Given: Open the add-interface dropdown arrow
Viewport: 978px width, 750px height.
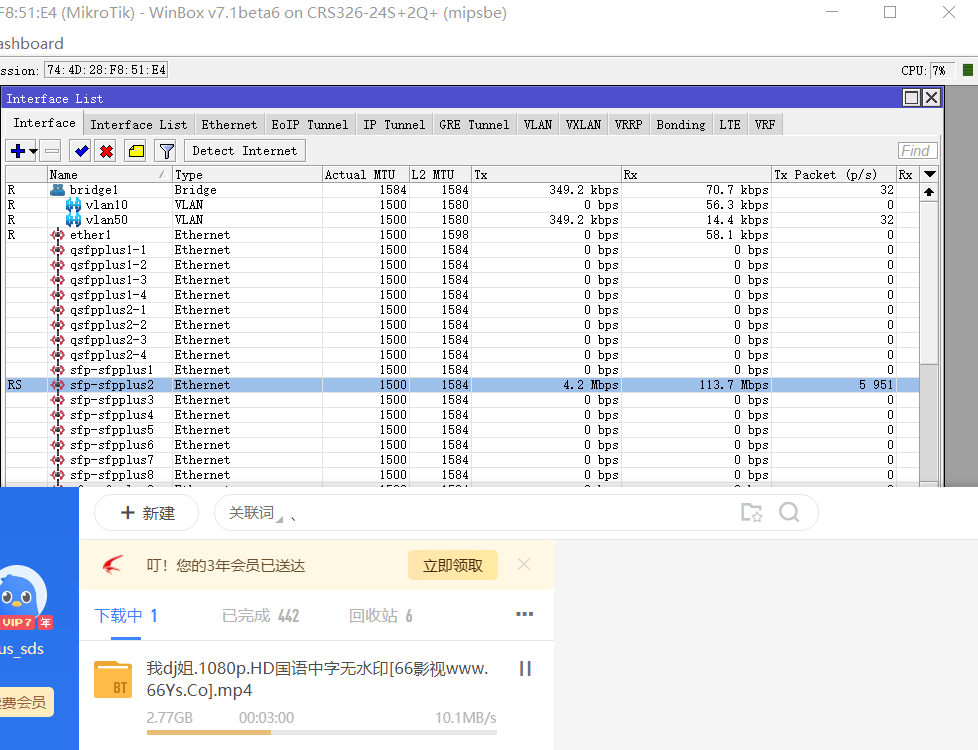Looking at the screenshot, I should pos(33,152).
